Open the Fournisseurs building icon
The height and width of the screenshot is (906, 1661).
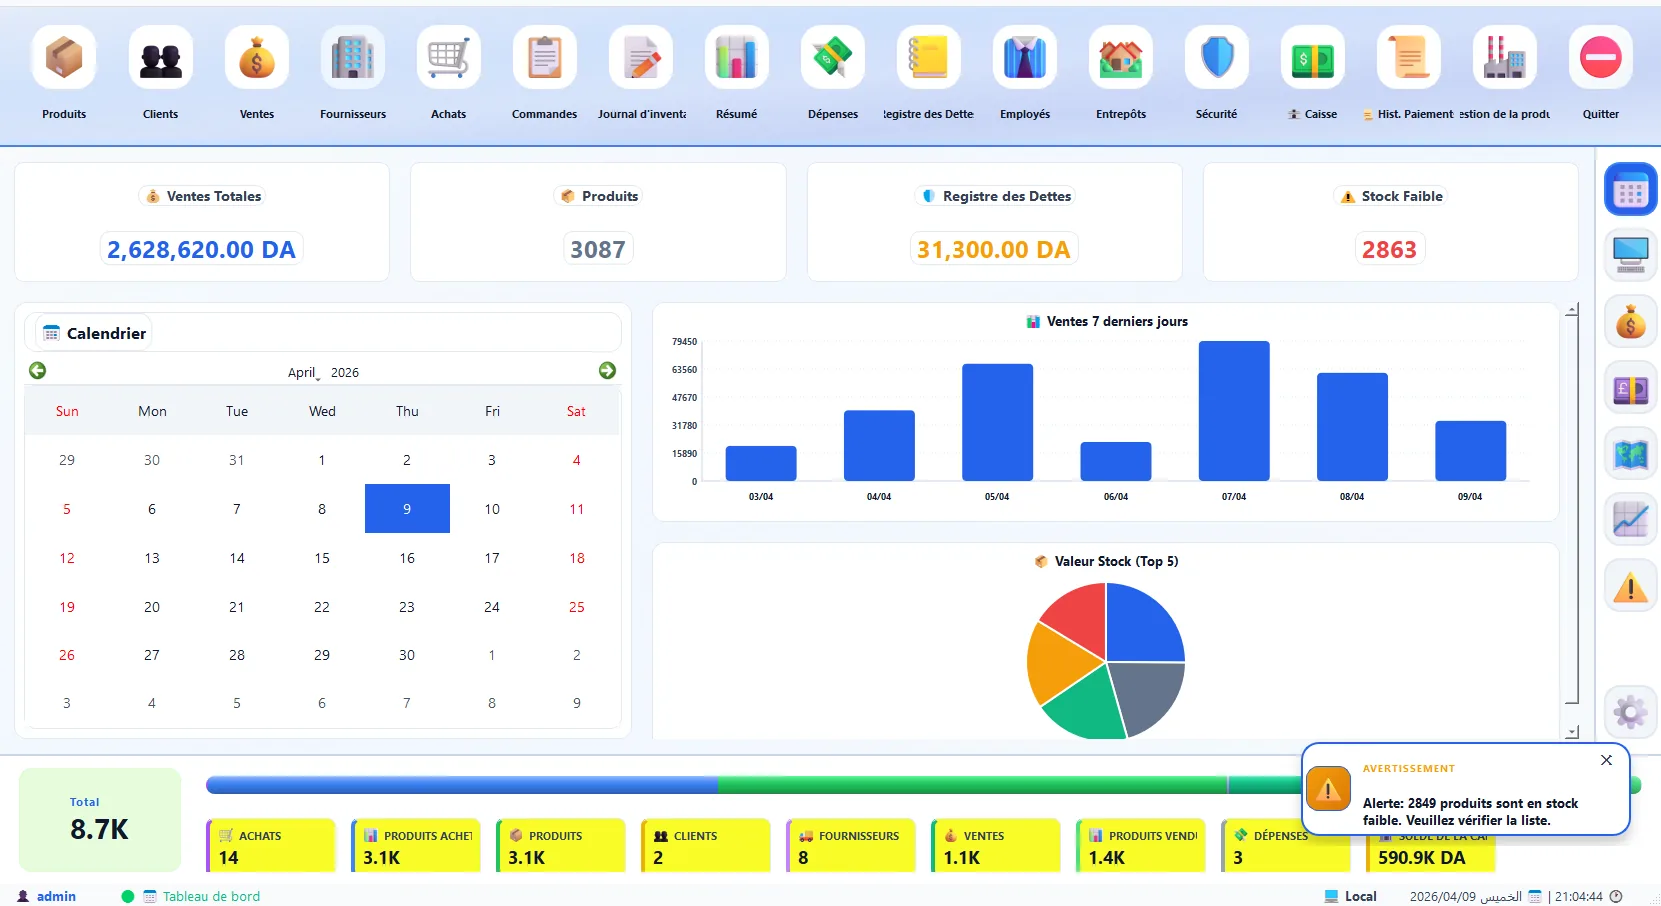352,58
